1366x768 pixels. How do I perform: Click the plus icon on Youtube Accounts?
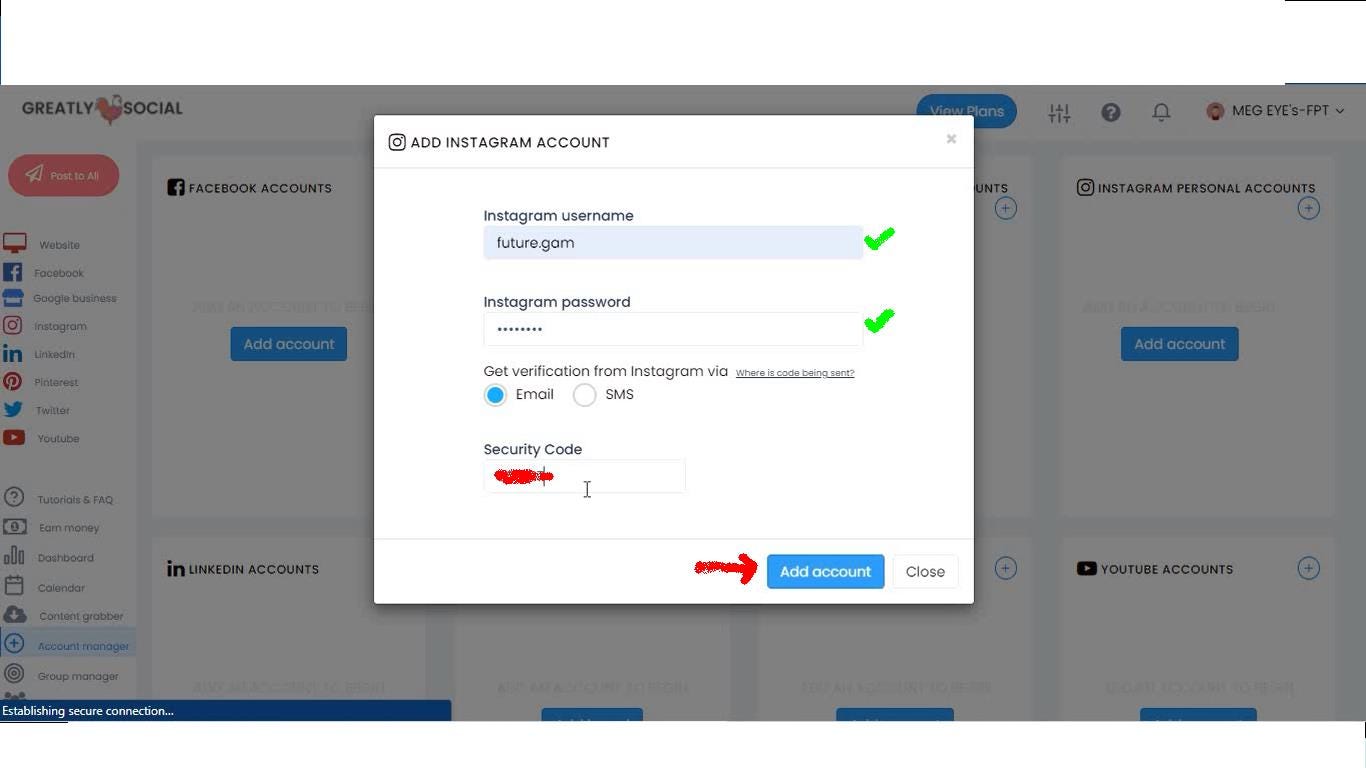tap(1308, 568)
